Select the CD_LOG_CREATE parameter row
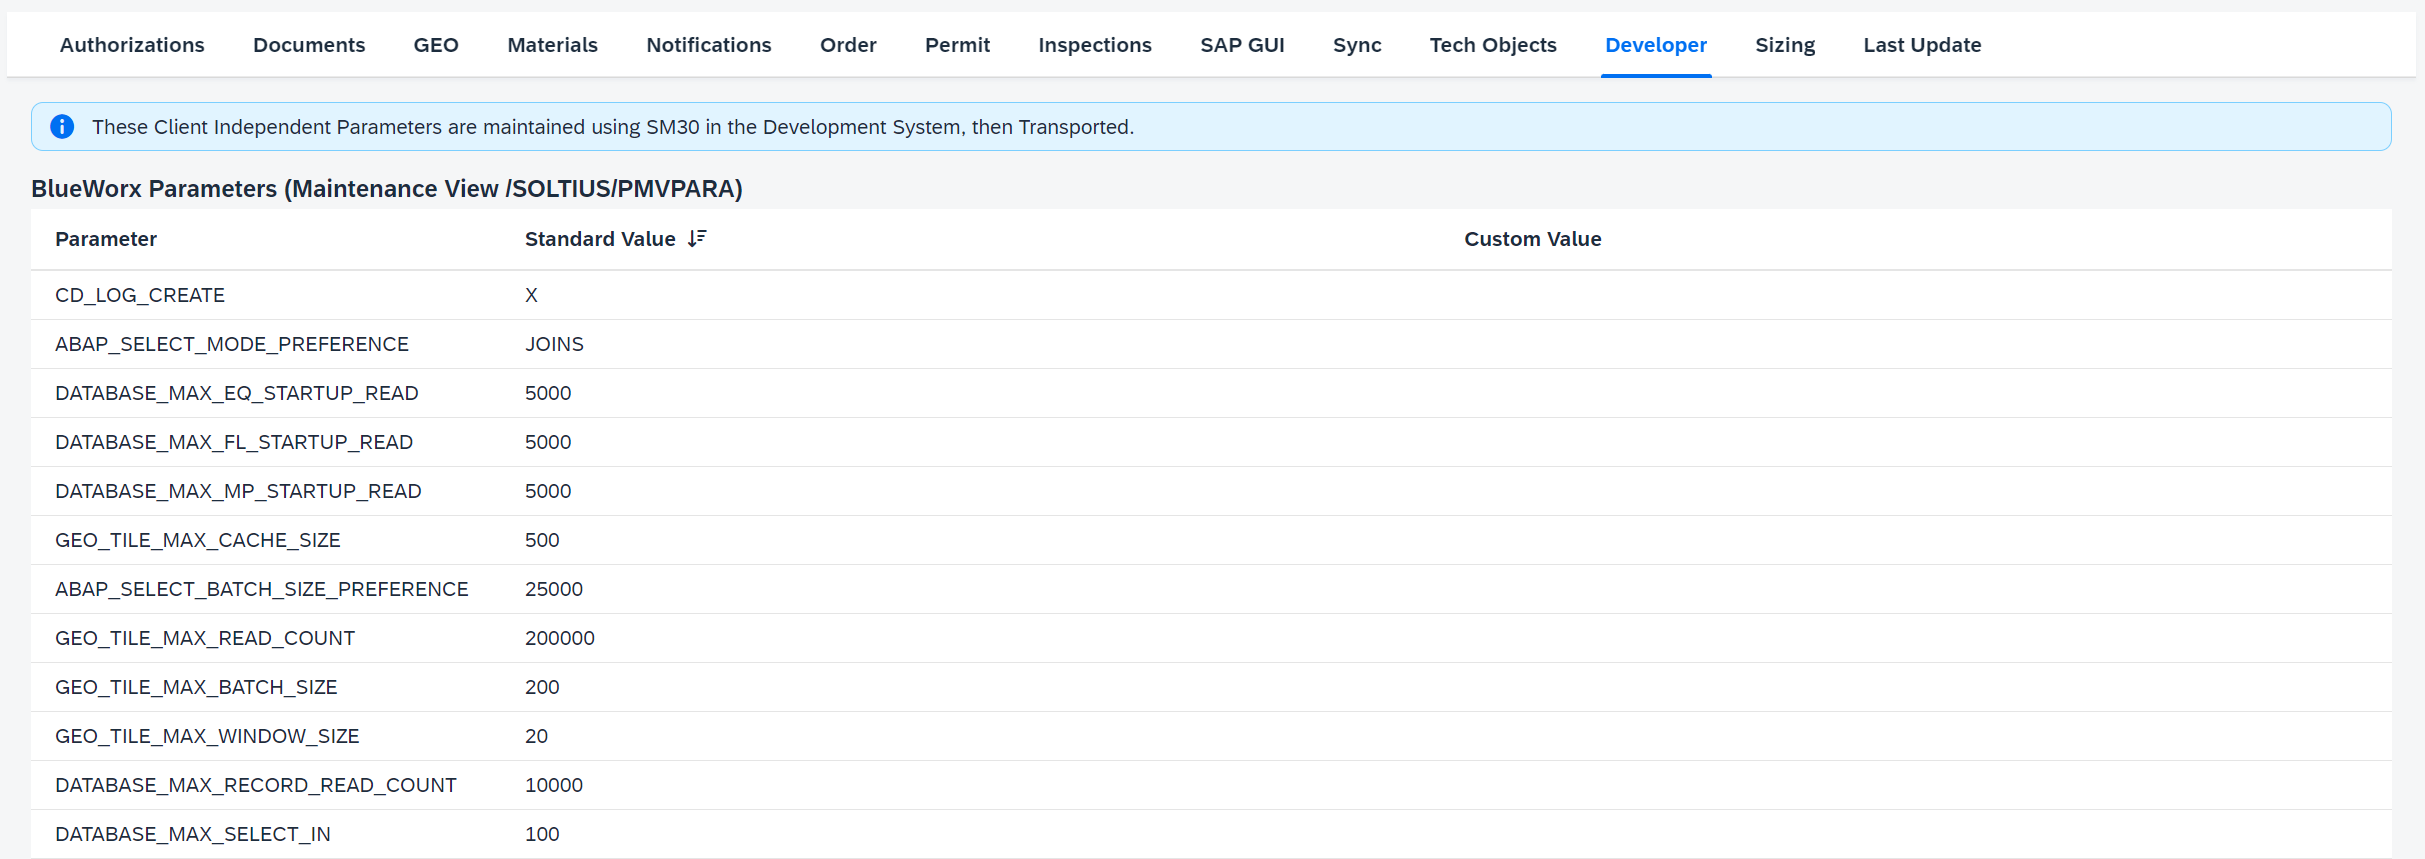Viewport: 2425px width, 859px height. pyautogui.click(x=1211, y=295)
